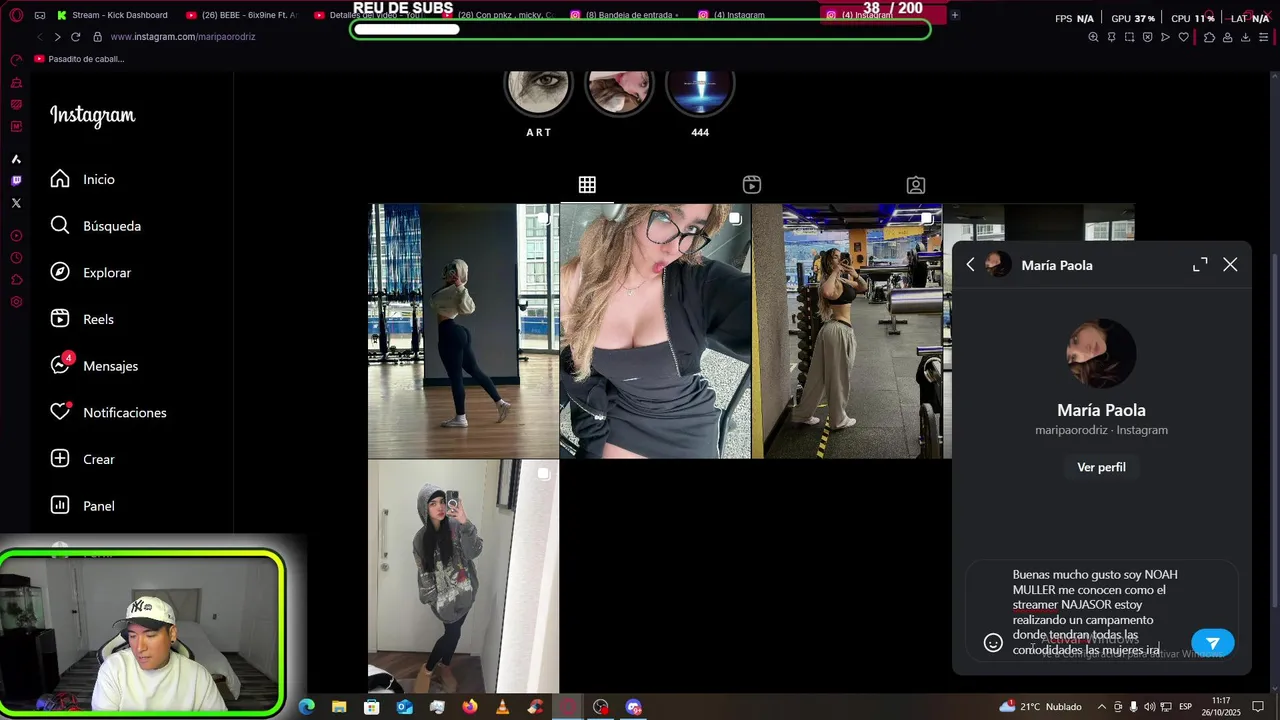Switch to Stream - Kick Dashboard tab
The width and height of the screenshot is (1280, 720).
(113, 15)
